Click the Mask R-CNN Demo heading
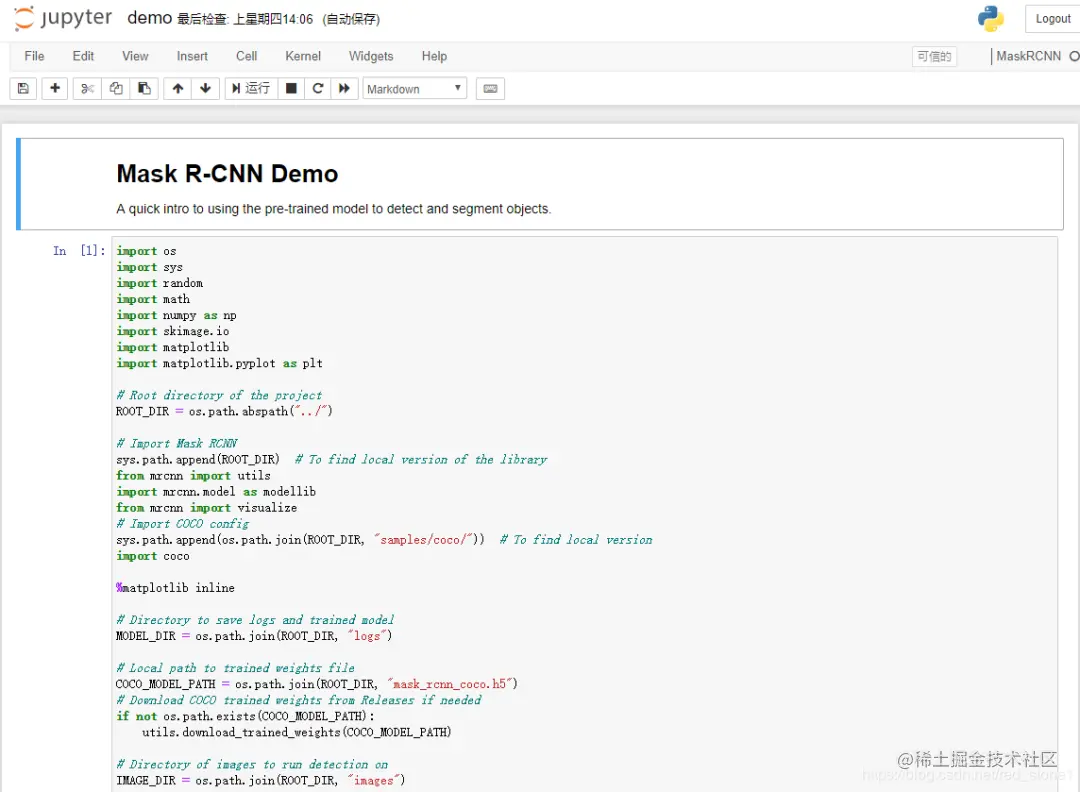 click(227, 174)
